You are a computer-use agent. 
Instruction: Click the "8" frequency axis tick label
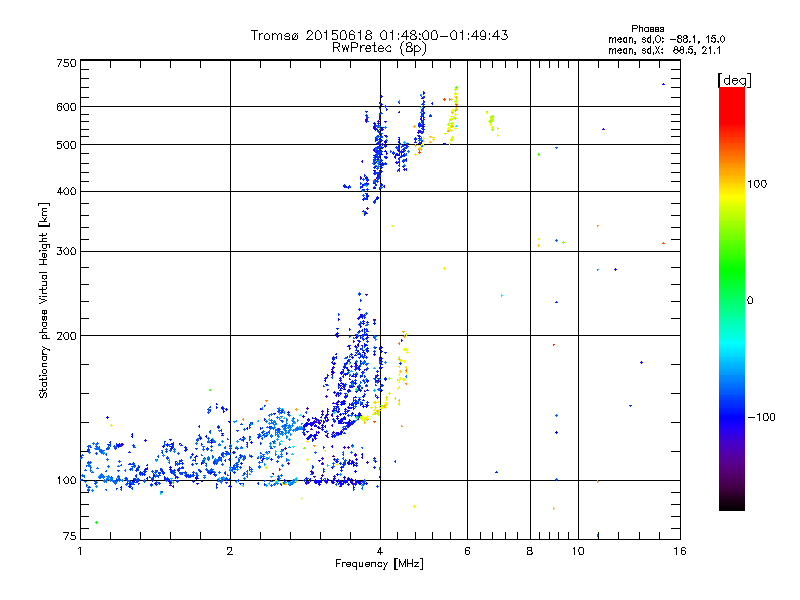click(x=530, y=551)
